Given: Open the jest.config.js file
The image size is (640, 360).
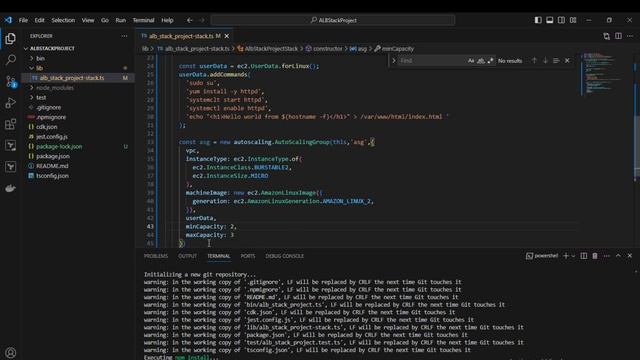Looking at the screenshot, I should pos(52,137).
